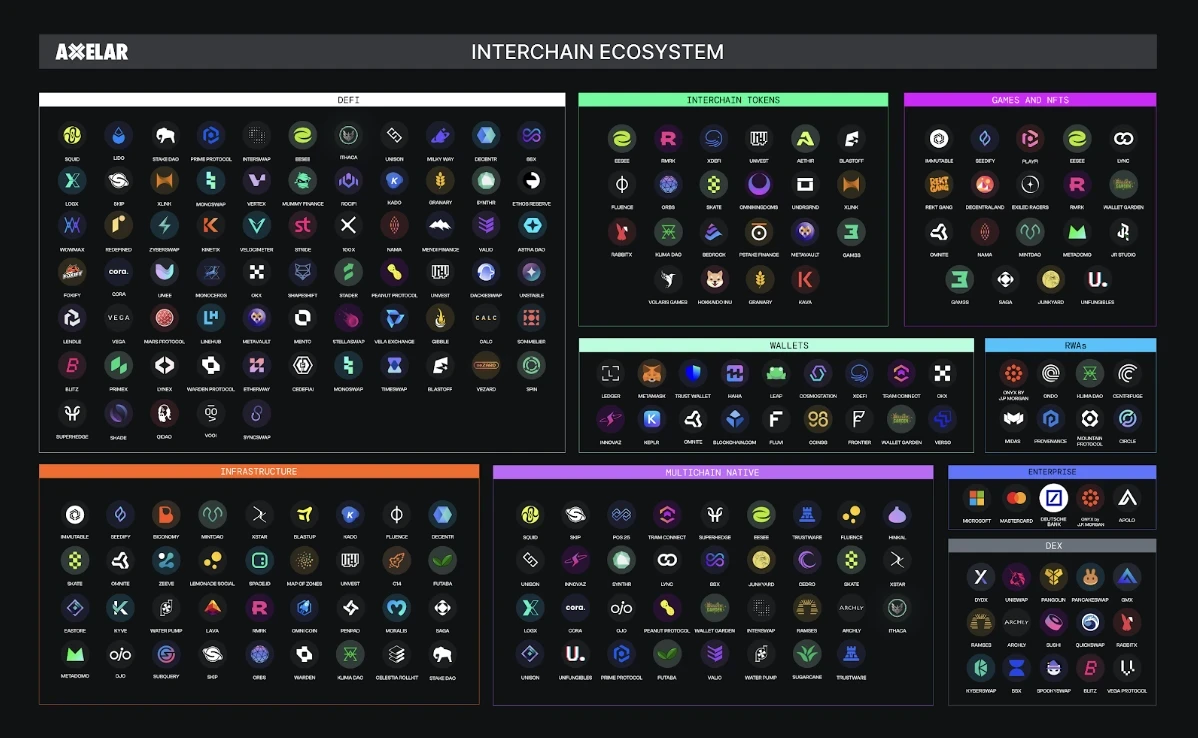Click the Ledger wallet icon
The width and height of the screenshot is (1198, 738).
pyautogui.click(x=610, y=374)
